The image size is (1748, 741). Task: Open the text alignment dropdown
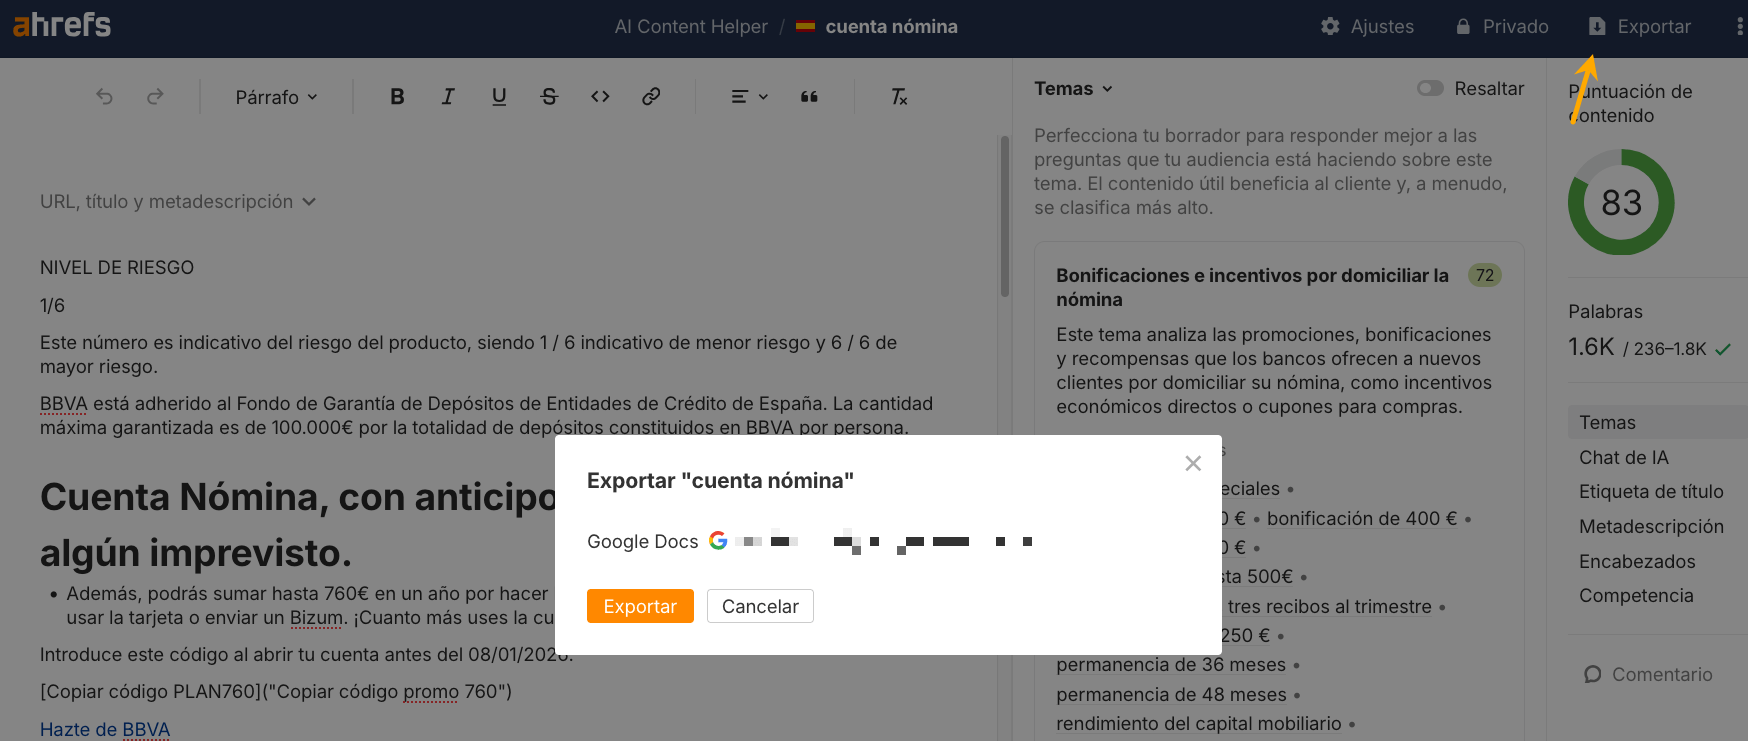point(749,97)
